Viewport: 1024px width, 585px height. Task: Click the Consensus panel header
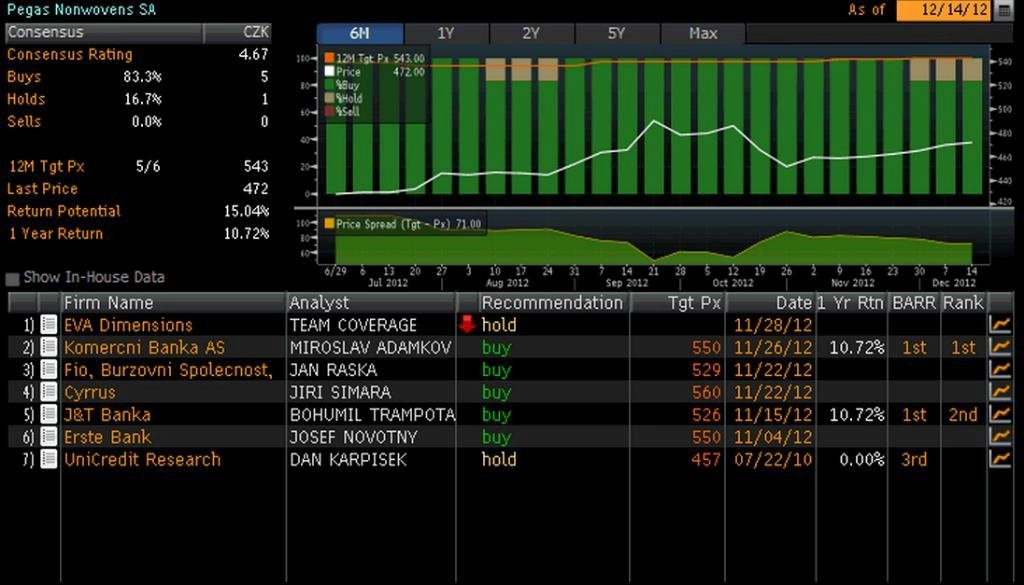104,33
